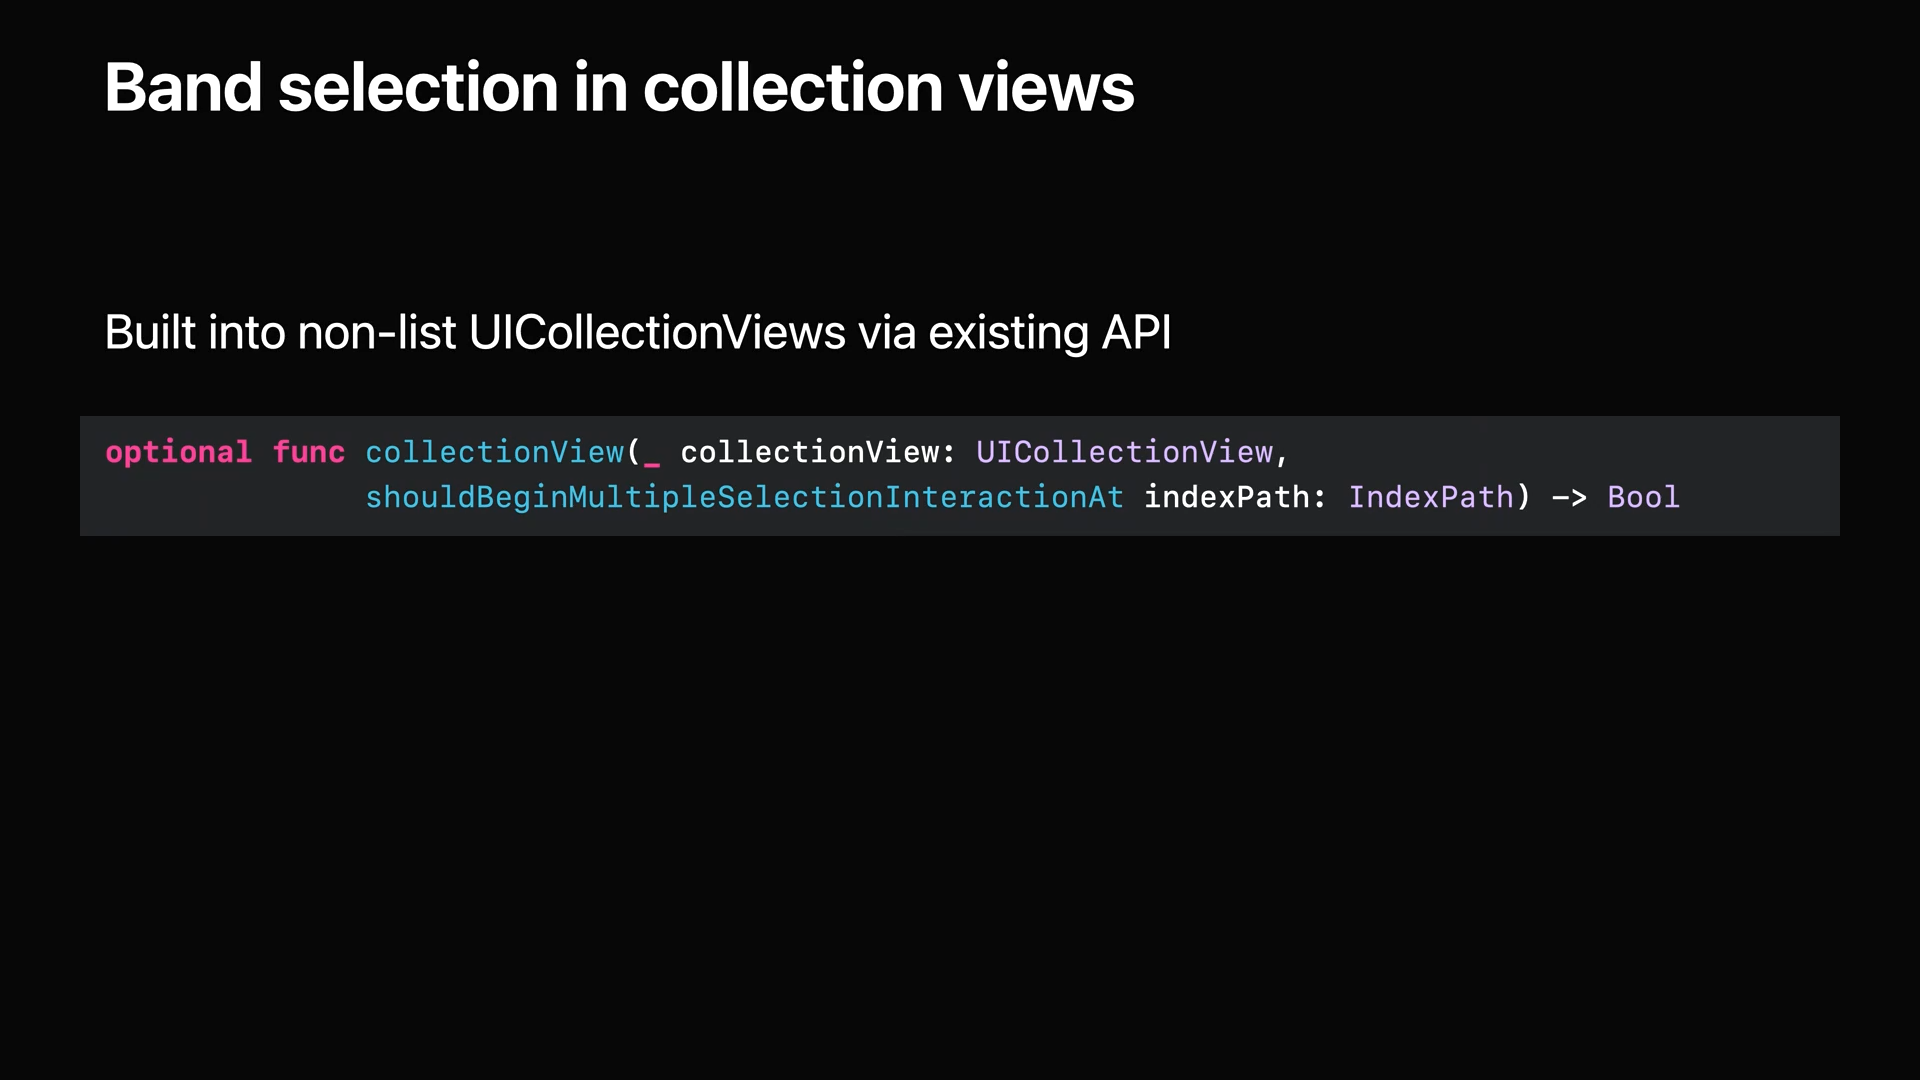Click the word 'selection' in the title
The width and height of the screenshot is (1920, 1080).
417,88
